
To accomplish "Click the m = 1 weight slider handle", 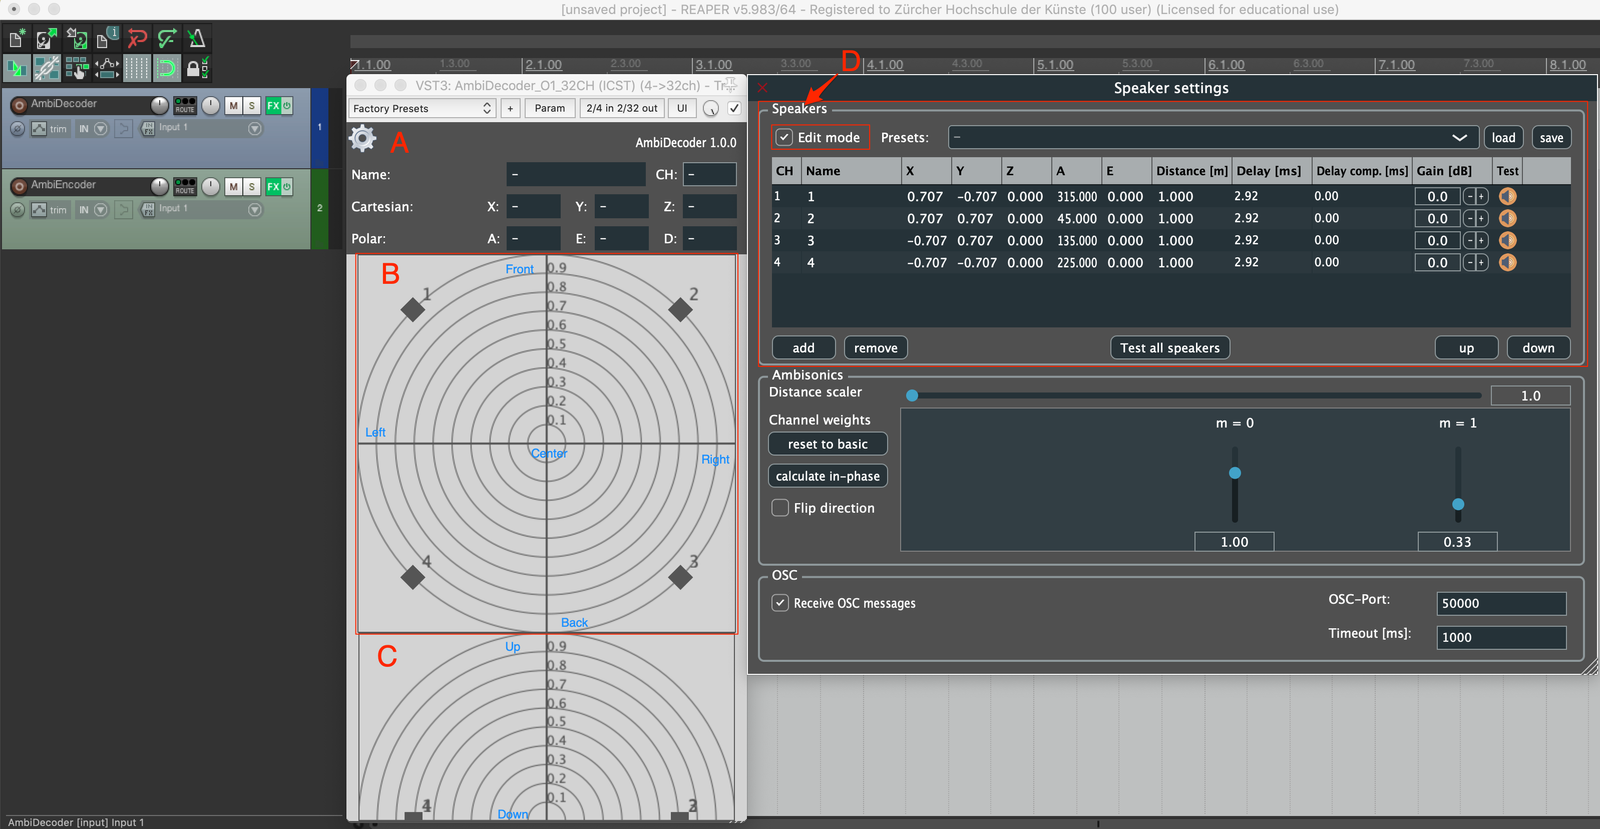I will click(x=1458, y=504).
